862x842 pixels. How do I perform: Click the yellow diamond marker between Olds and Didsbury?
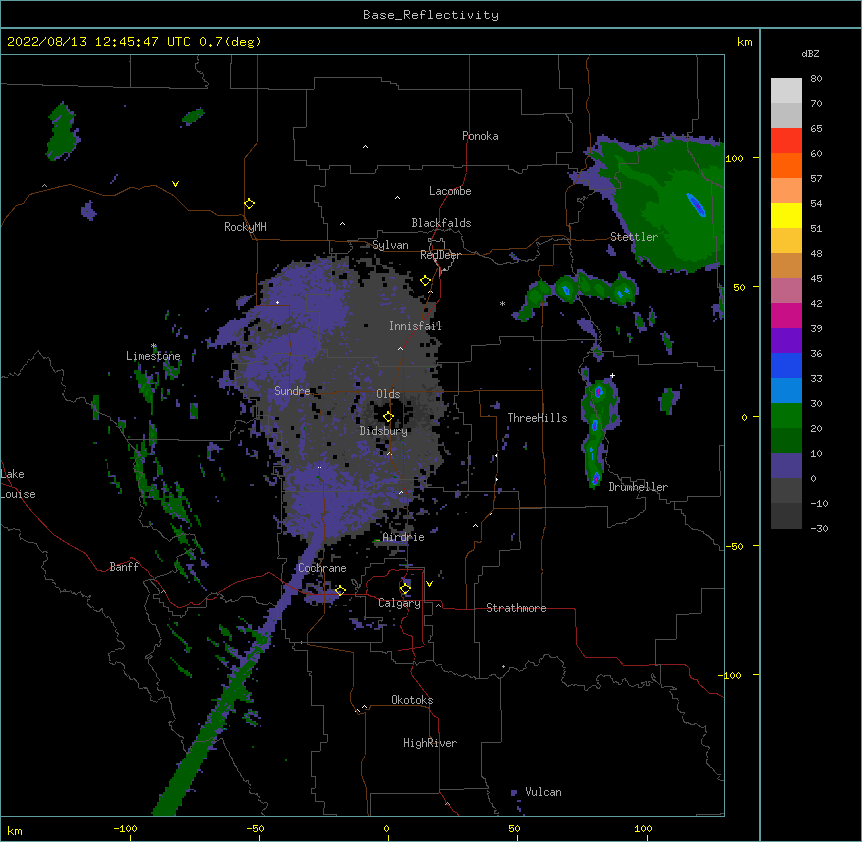pyautogui.click(x=389, y=416)
